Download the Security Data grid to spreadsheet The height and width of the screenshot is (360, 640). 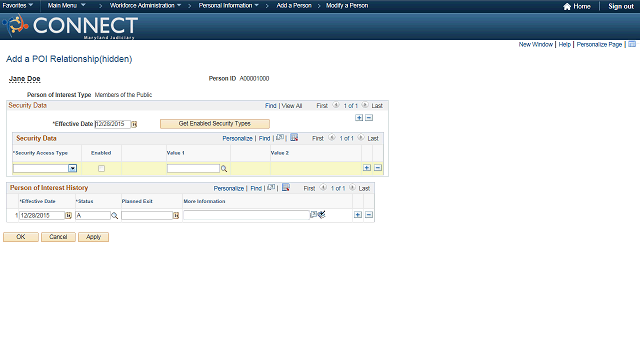(294, 138)
